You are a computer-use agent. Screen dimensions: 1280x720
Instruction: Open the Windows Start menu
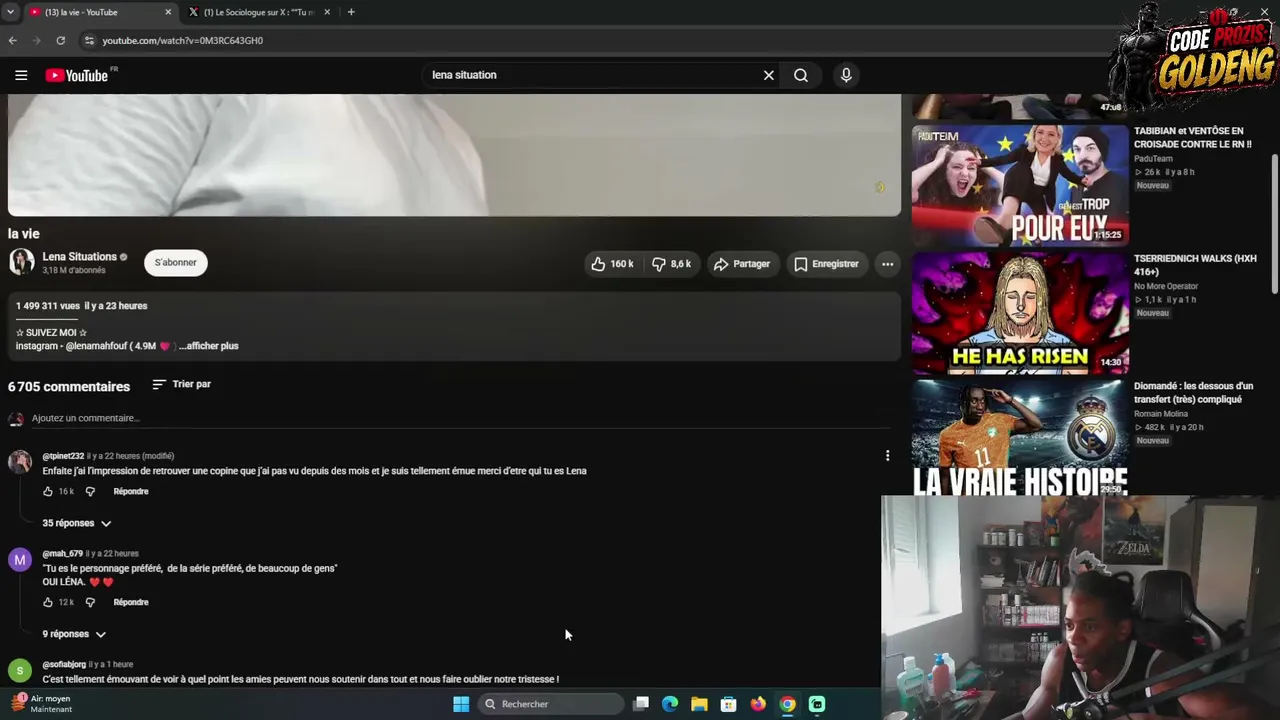[x=461, y=704]
